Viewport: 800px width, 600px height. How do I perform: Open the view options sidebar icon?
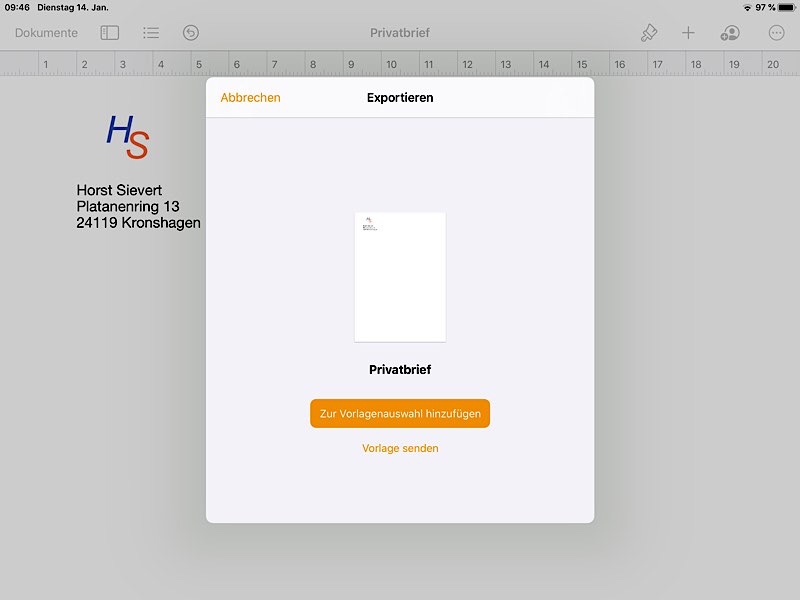point(110,33)
